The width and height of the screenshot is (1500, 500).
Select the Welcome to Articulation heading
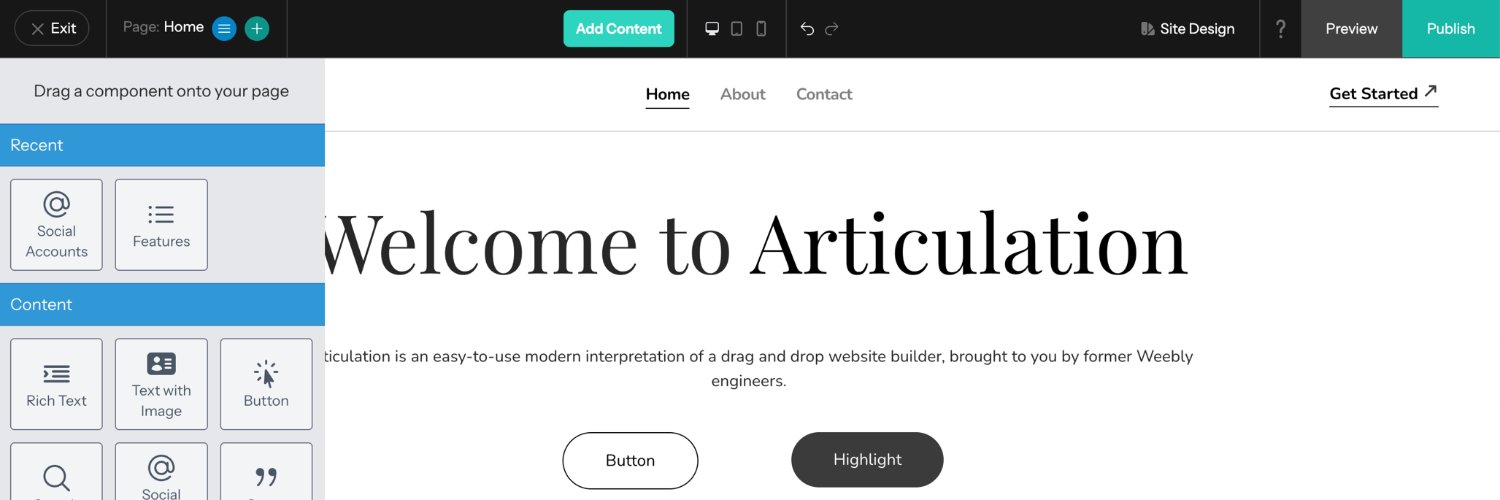tap(756, 243)
